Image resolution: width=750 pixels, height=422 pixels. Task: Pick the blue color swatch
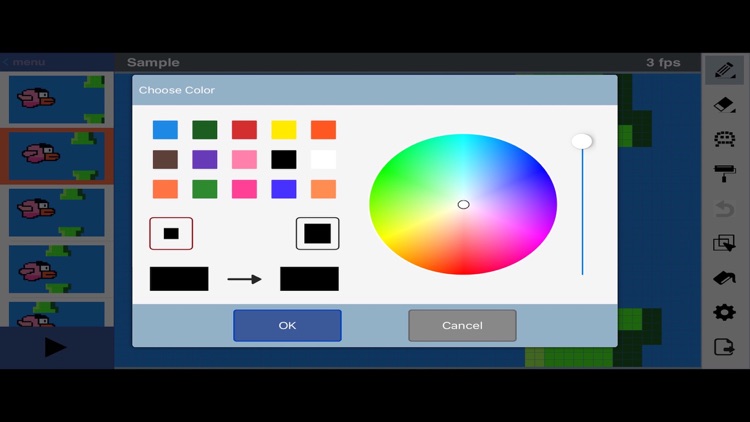(165, 130)
